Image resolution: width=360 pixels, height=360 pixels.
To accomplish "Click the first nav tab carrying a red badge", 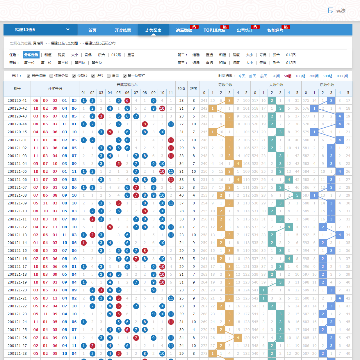I will coord(184,30).
